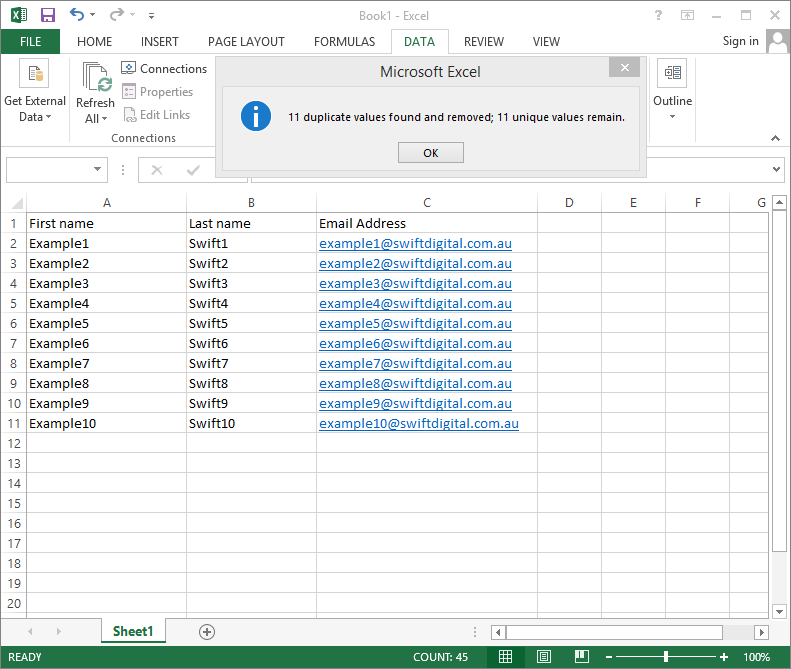Click the zoom slider handle

click(666, 656)
